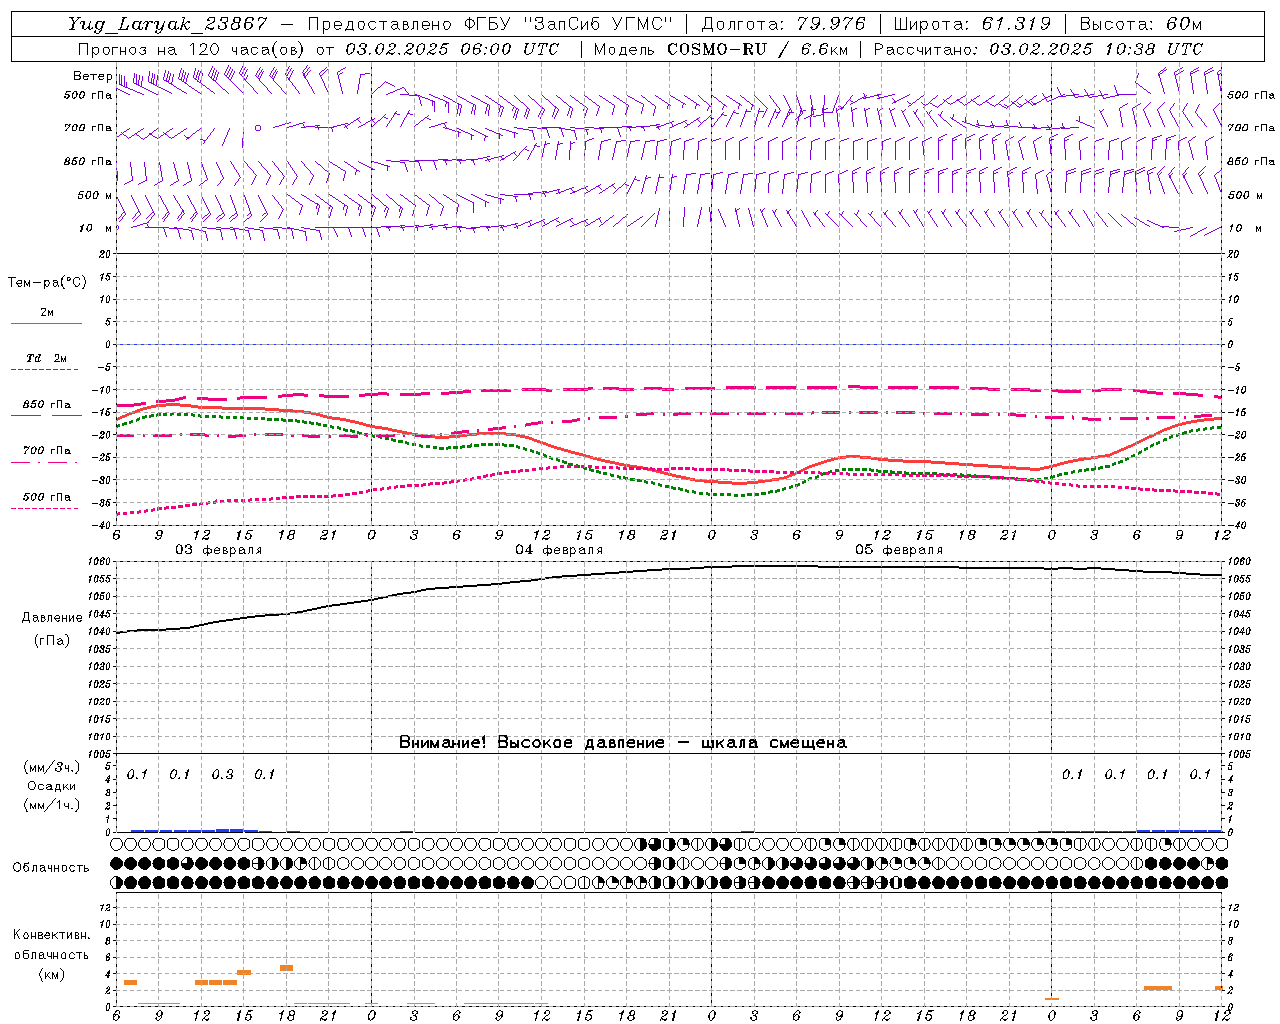Click the date label '03 февраля'
Viewport: 1280px width, 1024px height.
tap(219, 550)
